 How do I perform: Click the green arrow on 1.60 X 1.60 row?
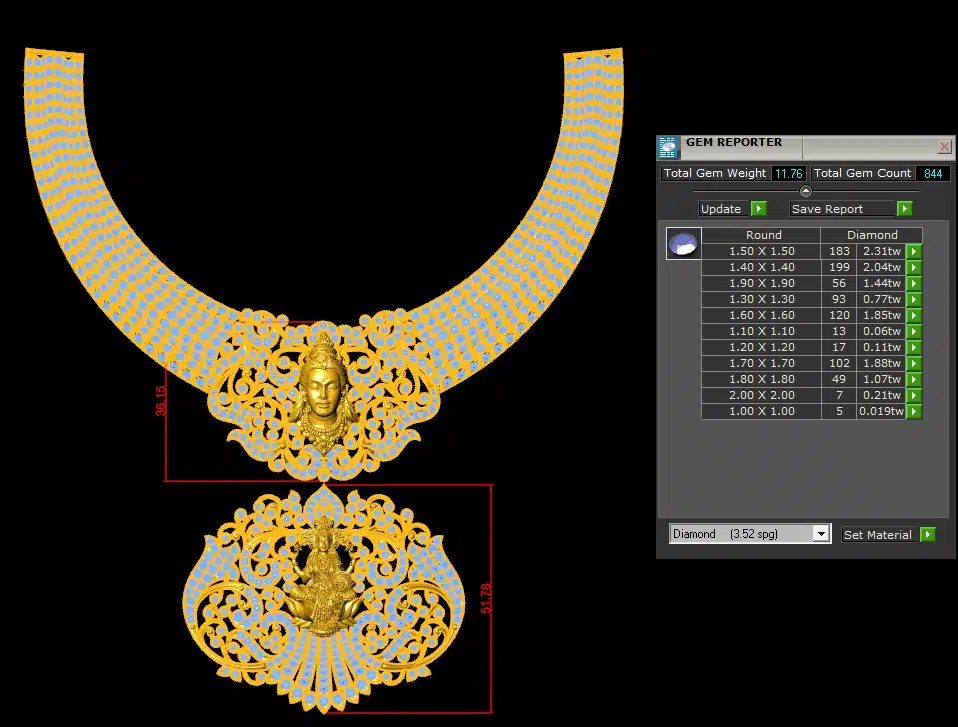click(x=913, y=316)
